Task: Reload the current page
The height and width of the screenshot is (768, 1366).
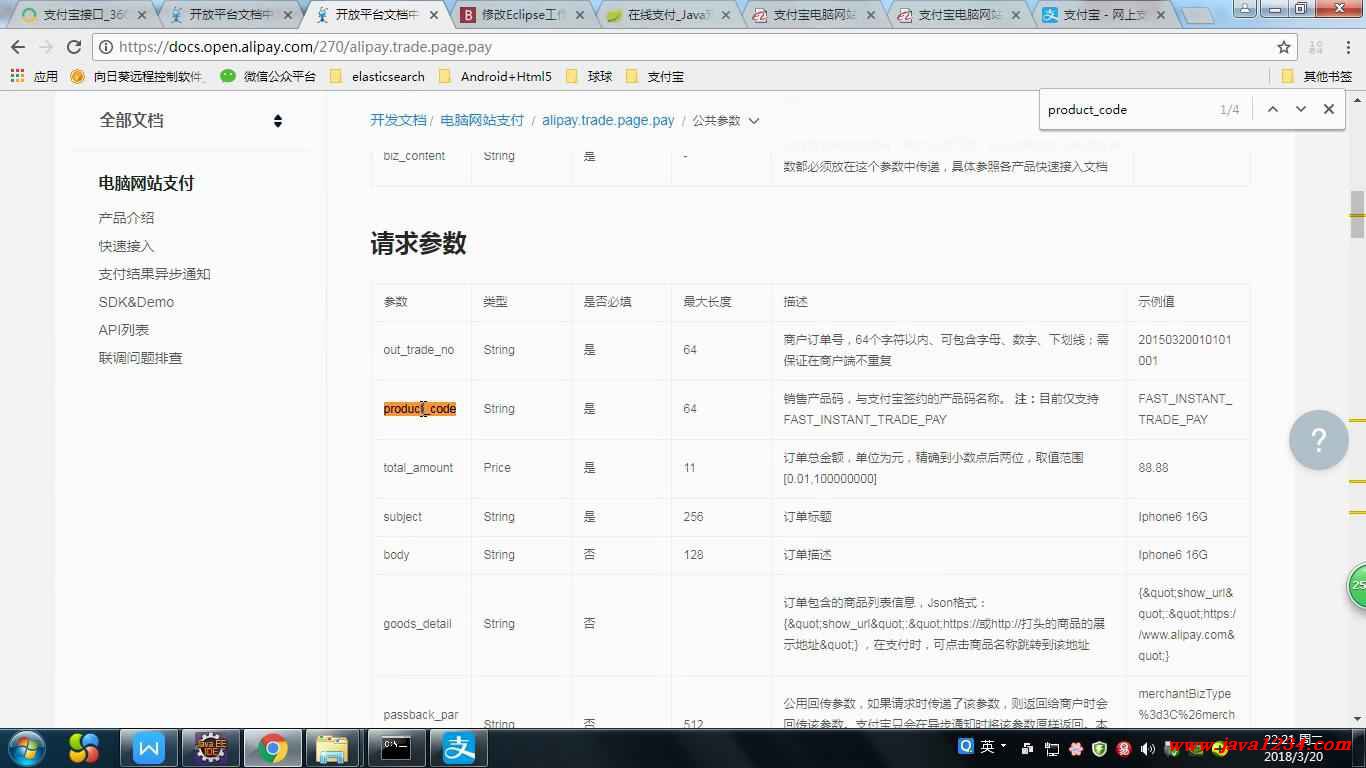Action: coord(74,47)
